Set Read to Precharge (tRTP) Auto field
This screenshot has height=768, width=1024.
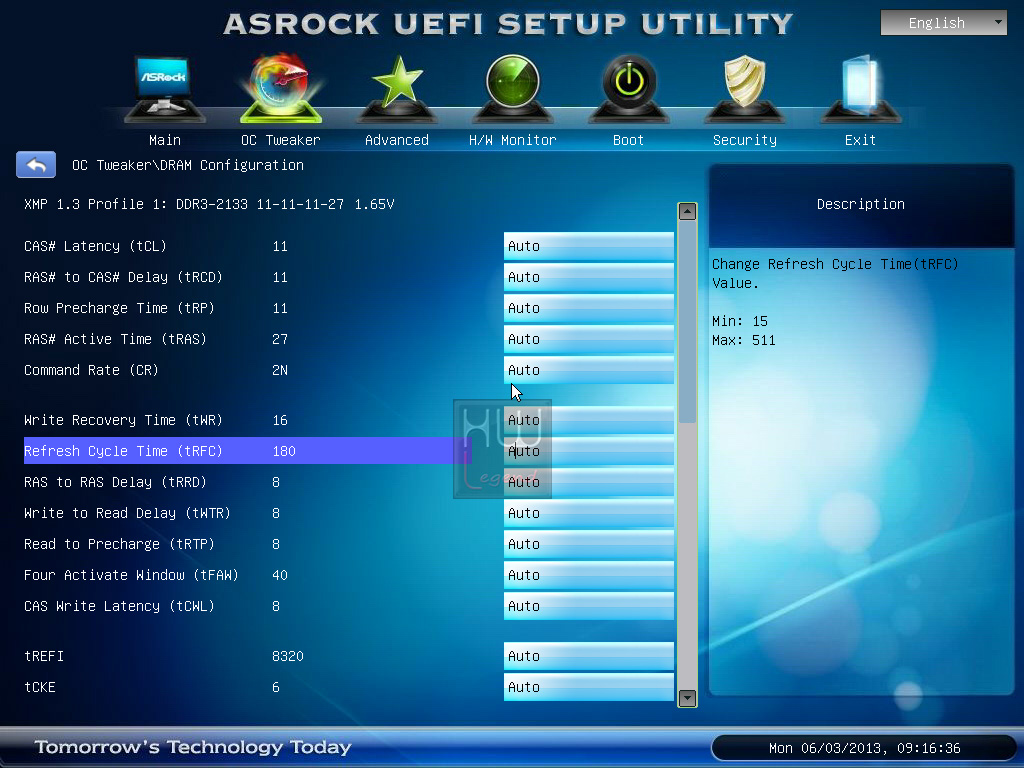click(x=588, y=544)
